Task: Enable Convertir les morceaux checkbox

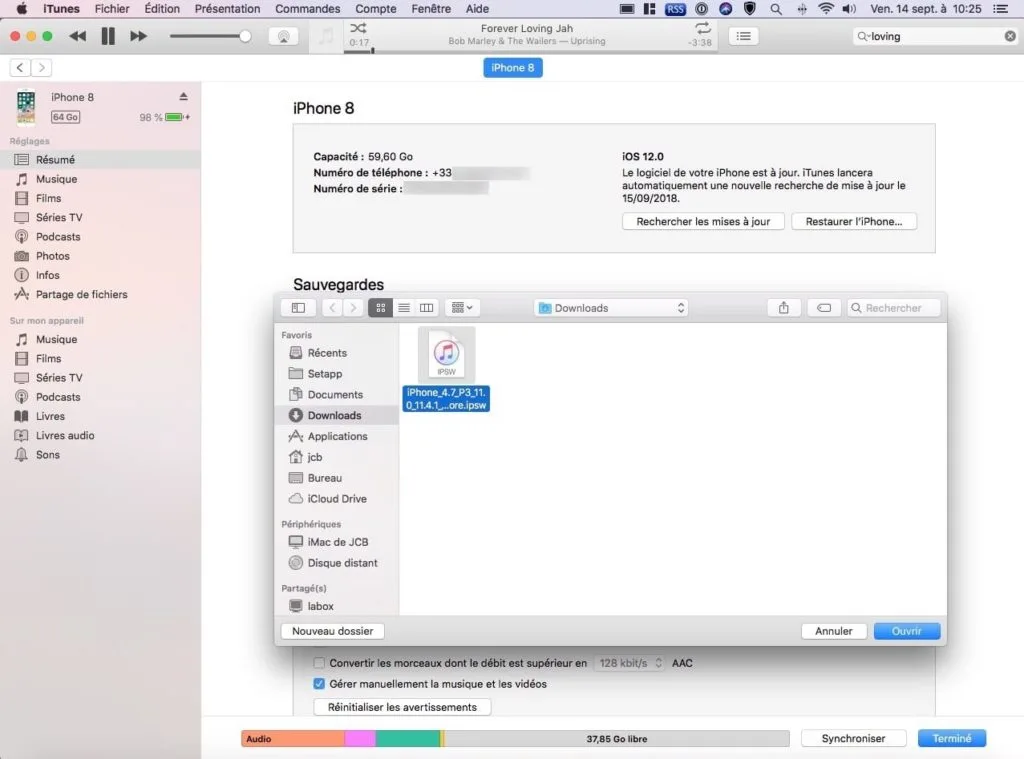Action: 319,663
